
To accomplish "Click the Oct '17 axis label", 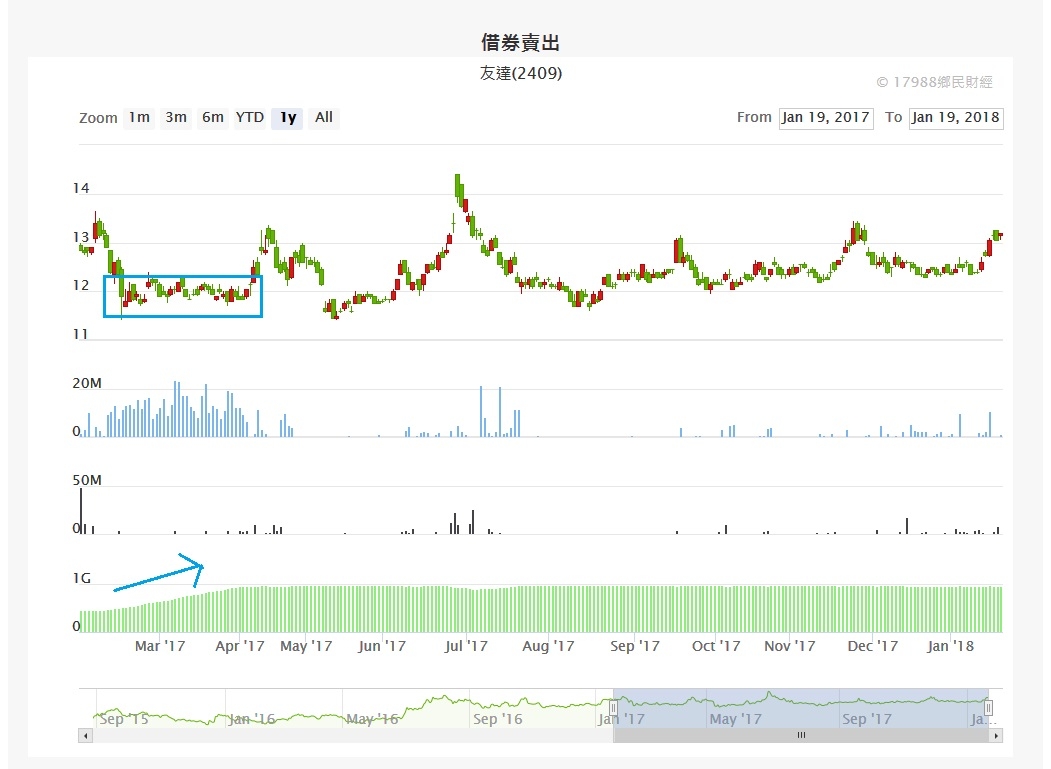I will [716, 646].
